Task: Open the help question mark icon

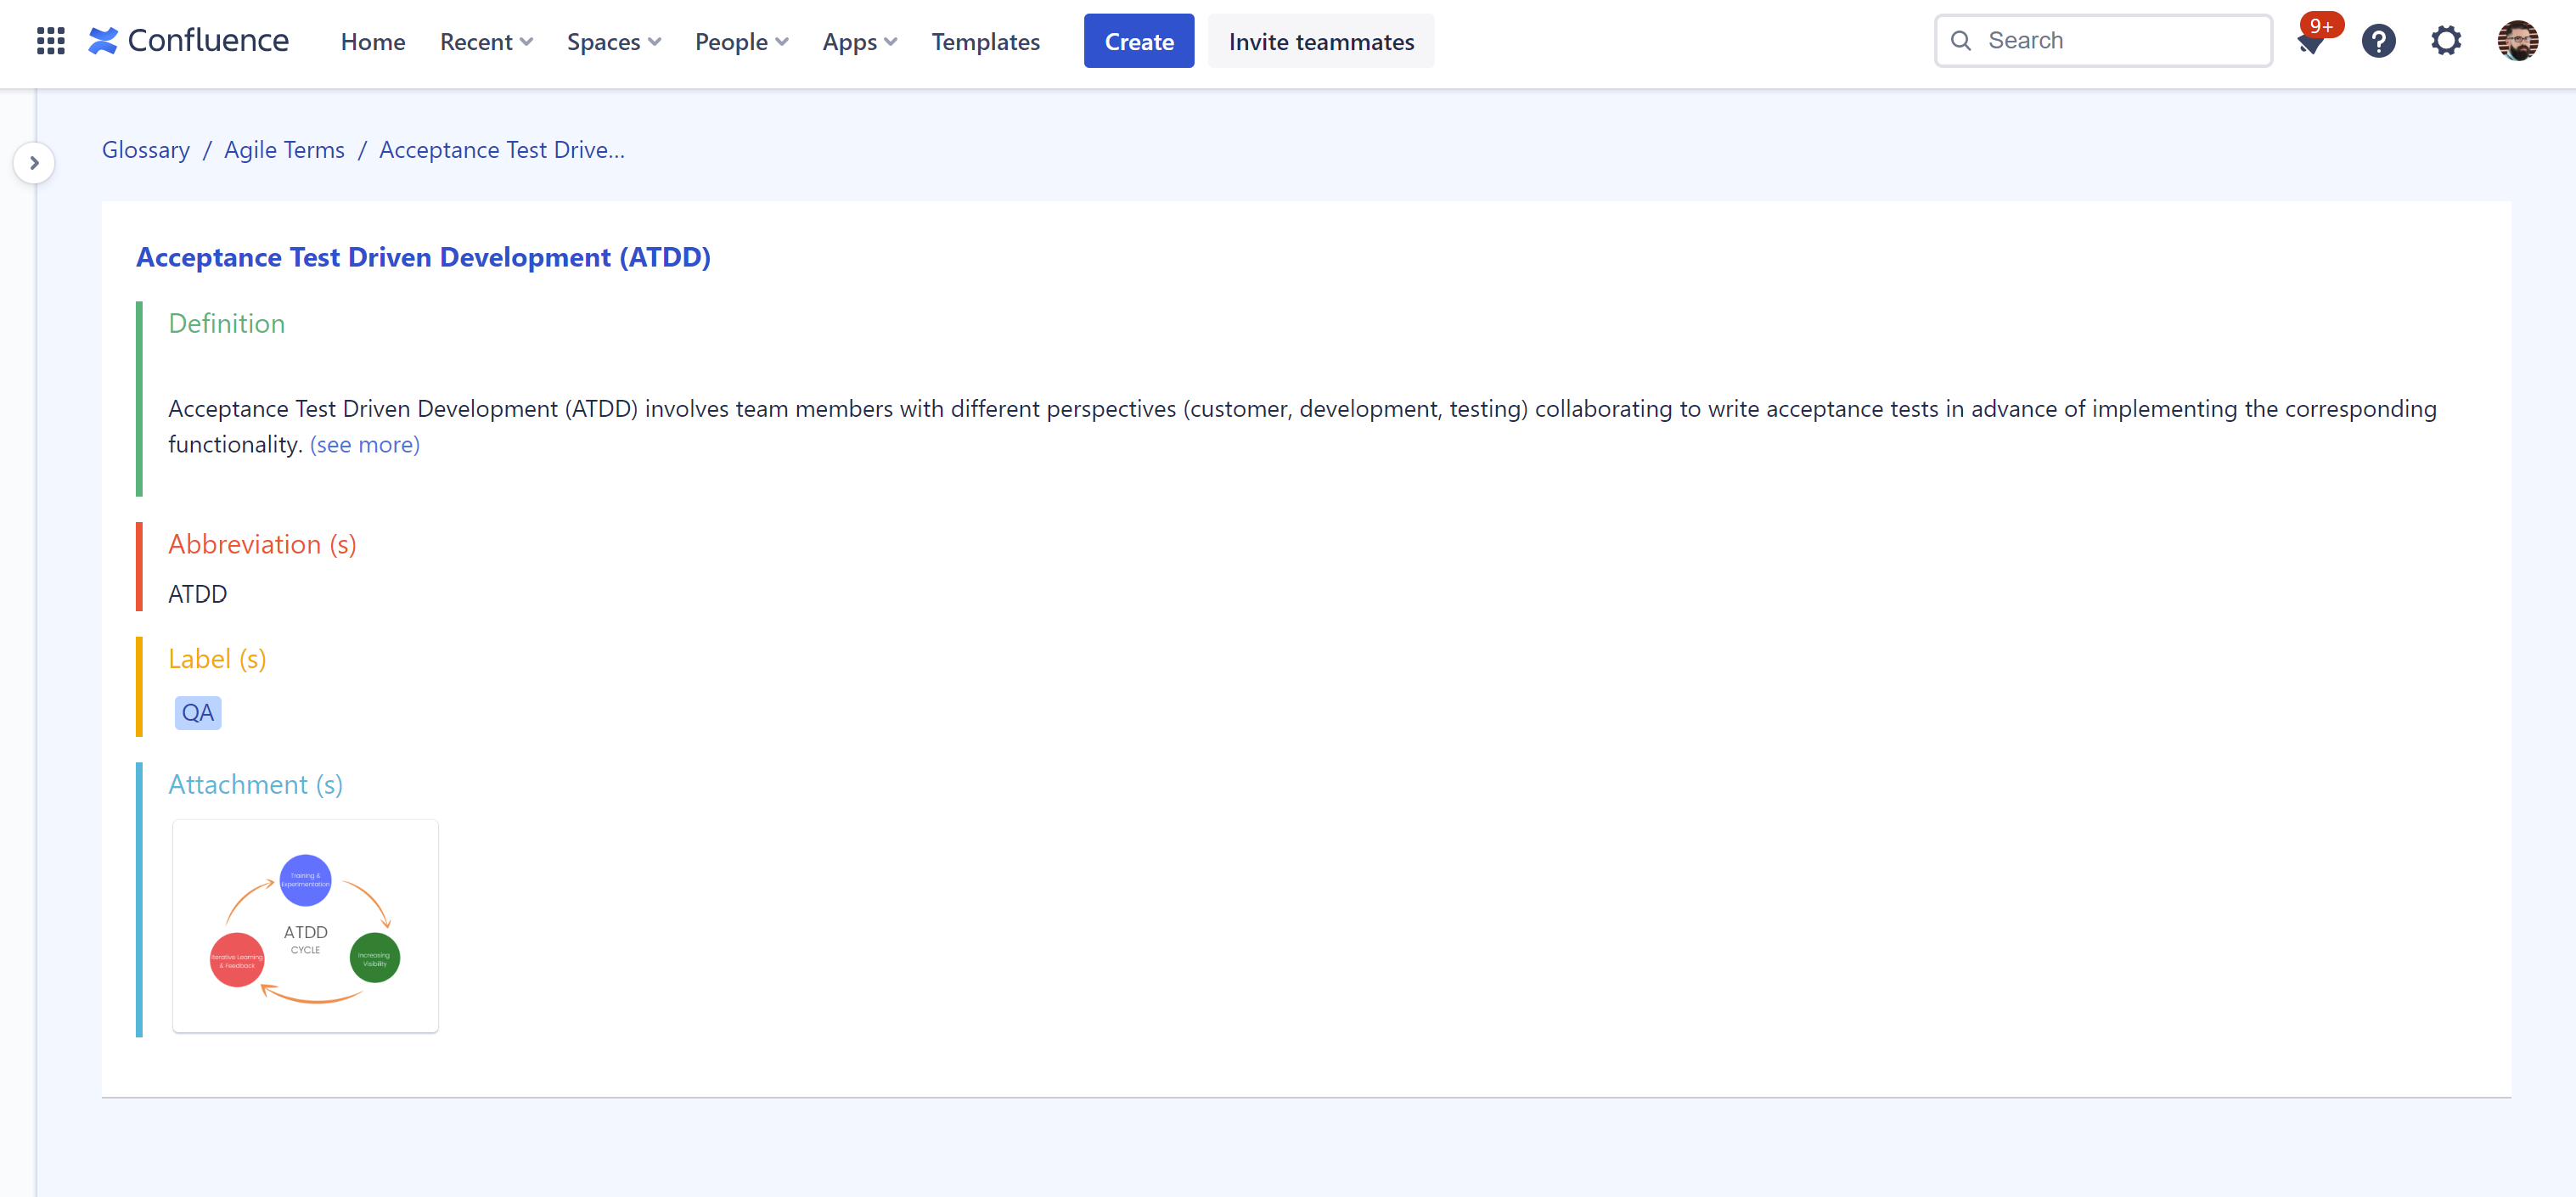Action: tap(2379, 40)
